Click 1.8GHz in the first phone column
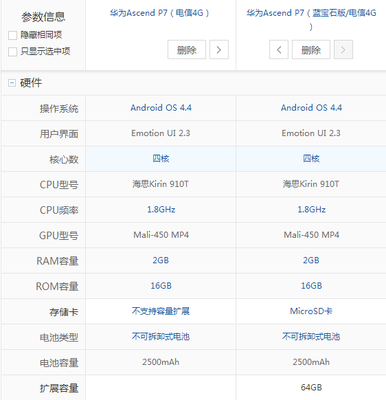Image resolution: width=386 pixels, height=400 pixels. pos(161,209)
